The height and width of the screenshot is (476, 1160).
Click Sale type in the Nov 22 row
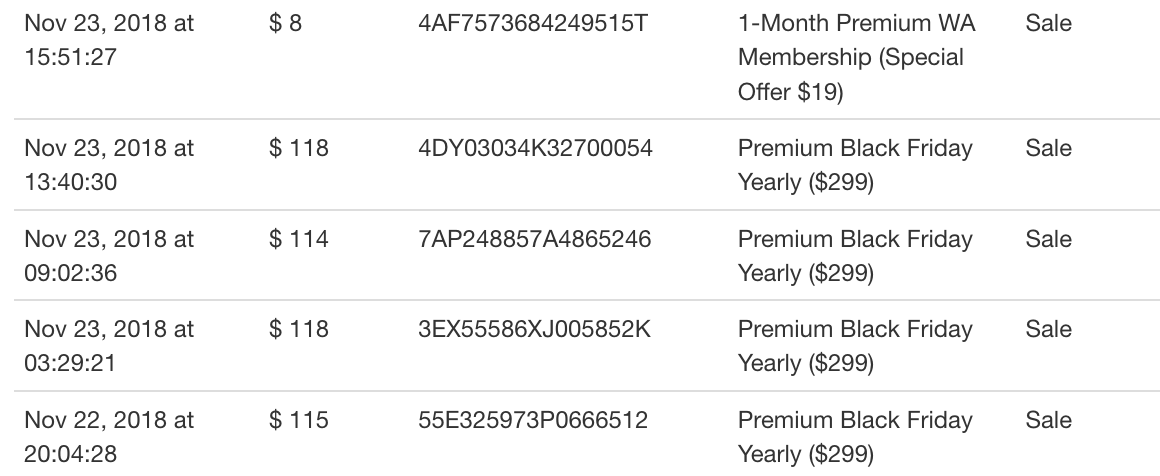tap(1048, 420)
